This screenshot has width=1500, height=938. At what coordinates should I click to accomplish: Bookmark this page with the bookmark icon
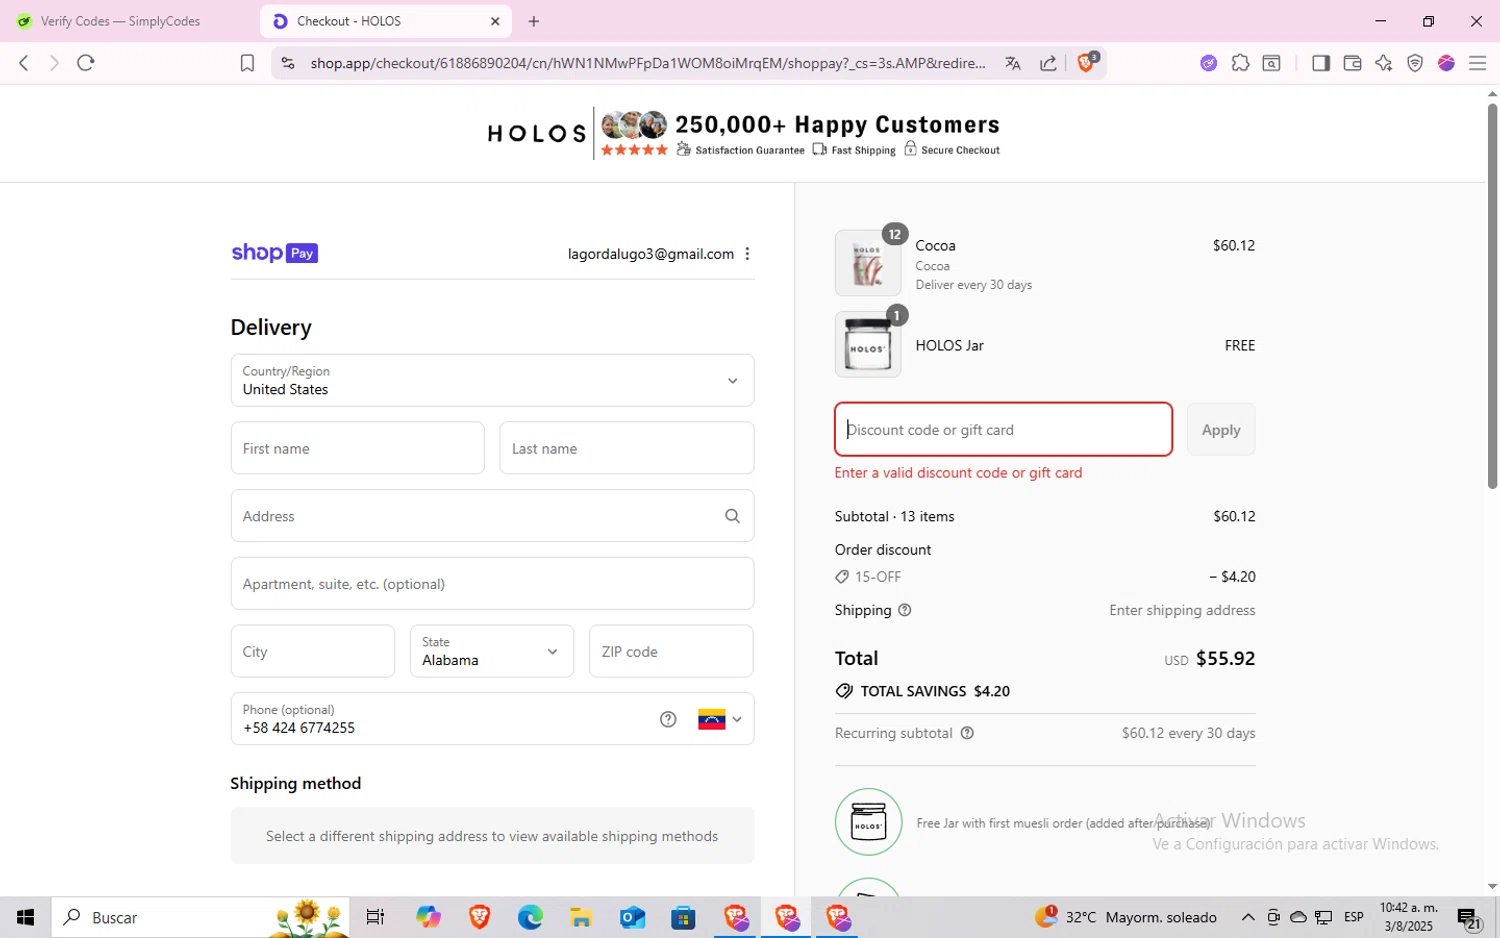[247, 63]
